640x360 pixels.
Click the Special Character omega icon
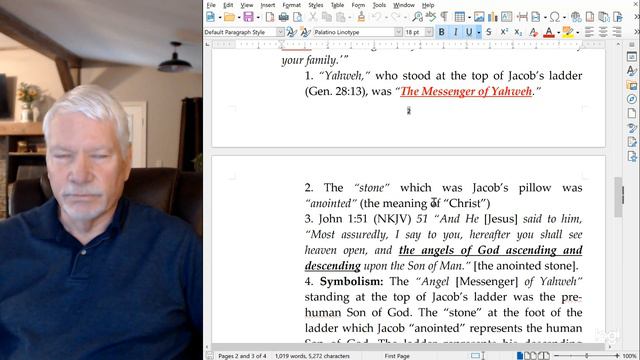tap(554, 17)
